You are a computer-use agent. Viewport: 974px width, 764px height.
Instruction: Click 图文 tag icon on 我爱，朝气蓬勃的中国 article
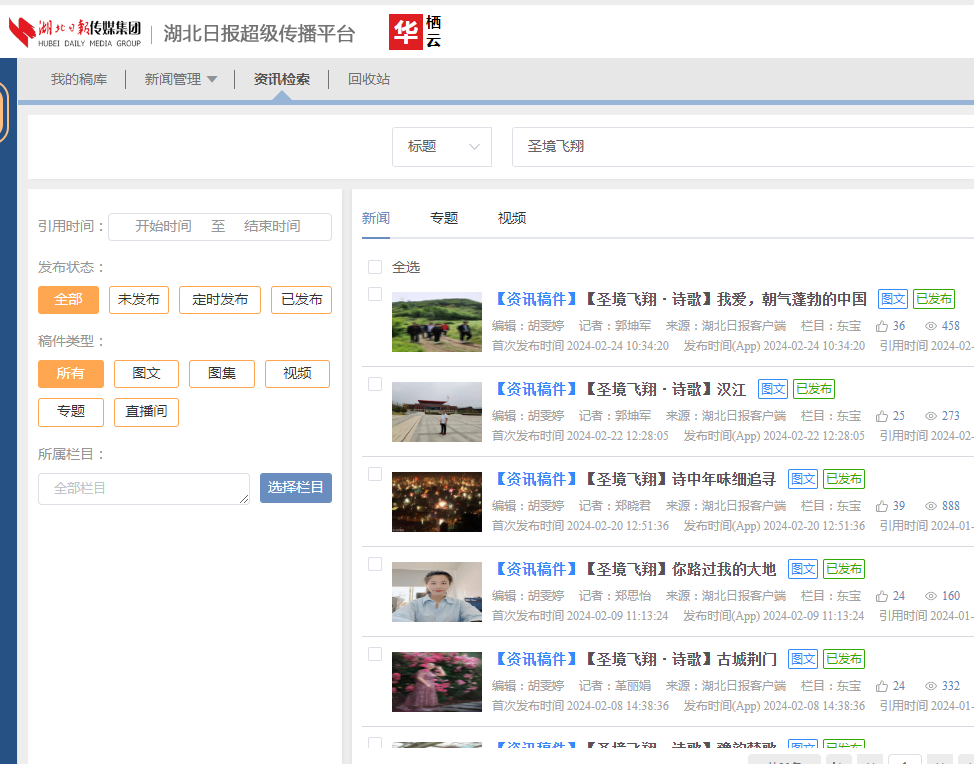click(x=893, y=299)
